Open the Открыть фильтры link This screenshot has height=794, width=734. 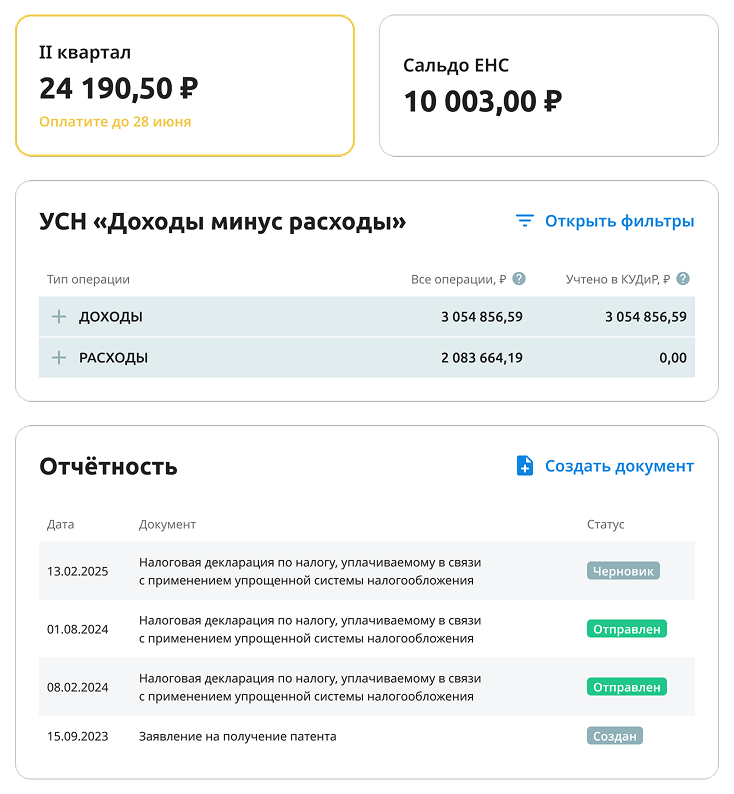pos(619,221)
